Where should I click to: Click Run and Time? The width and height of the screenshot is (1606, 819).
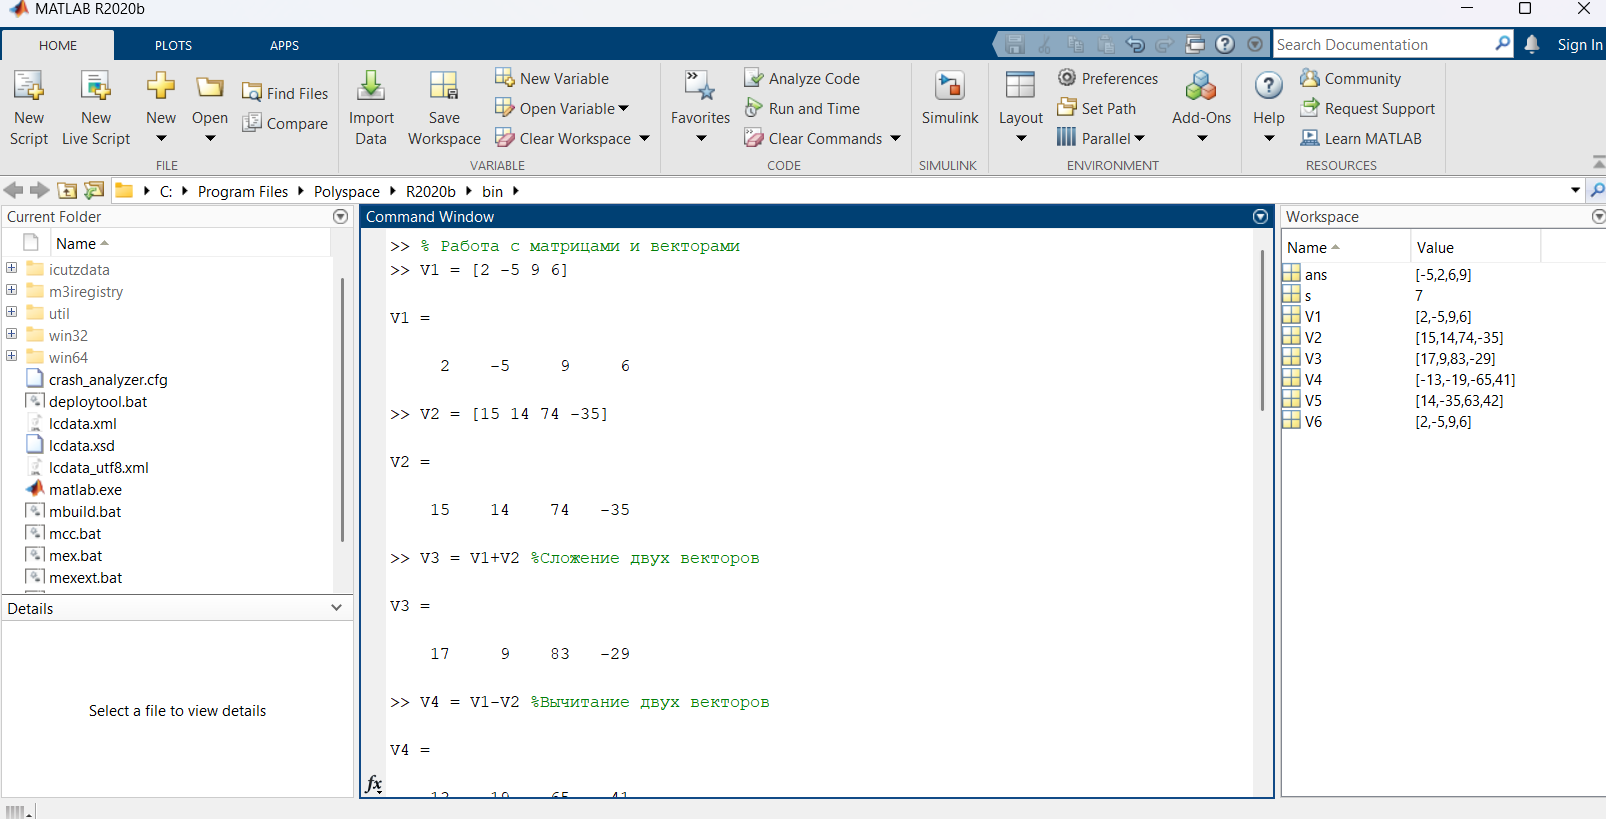pos(802,108)
